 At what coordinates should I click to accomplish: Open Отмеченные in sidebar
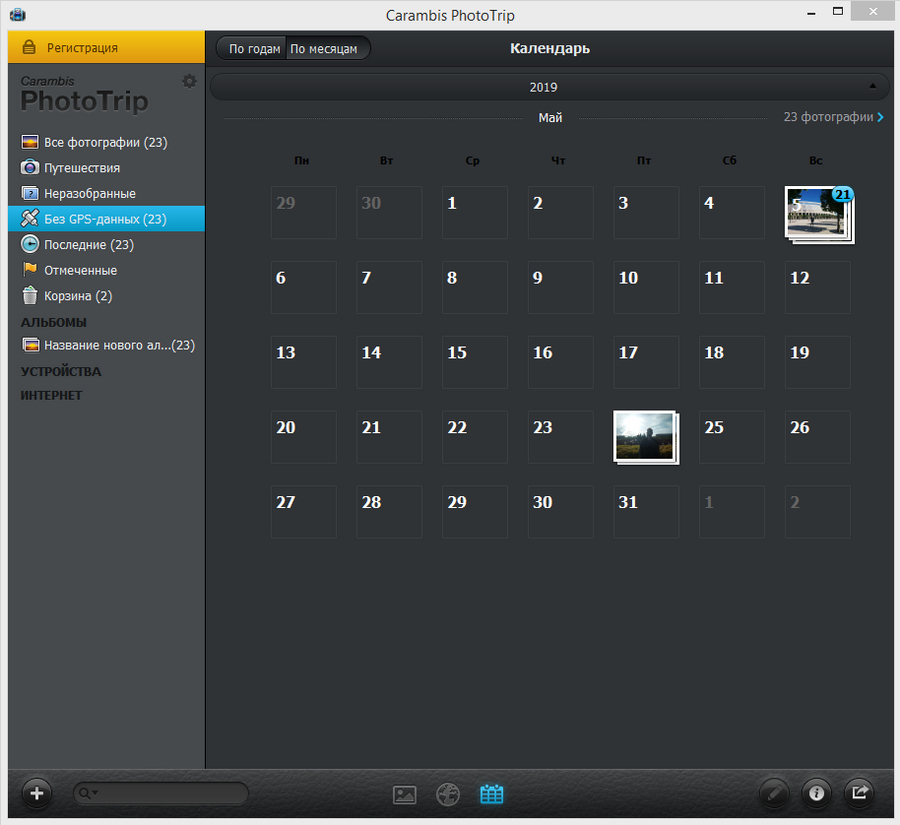click(x=106, y=270)
